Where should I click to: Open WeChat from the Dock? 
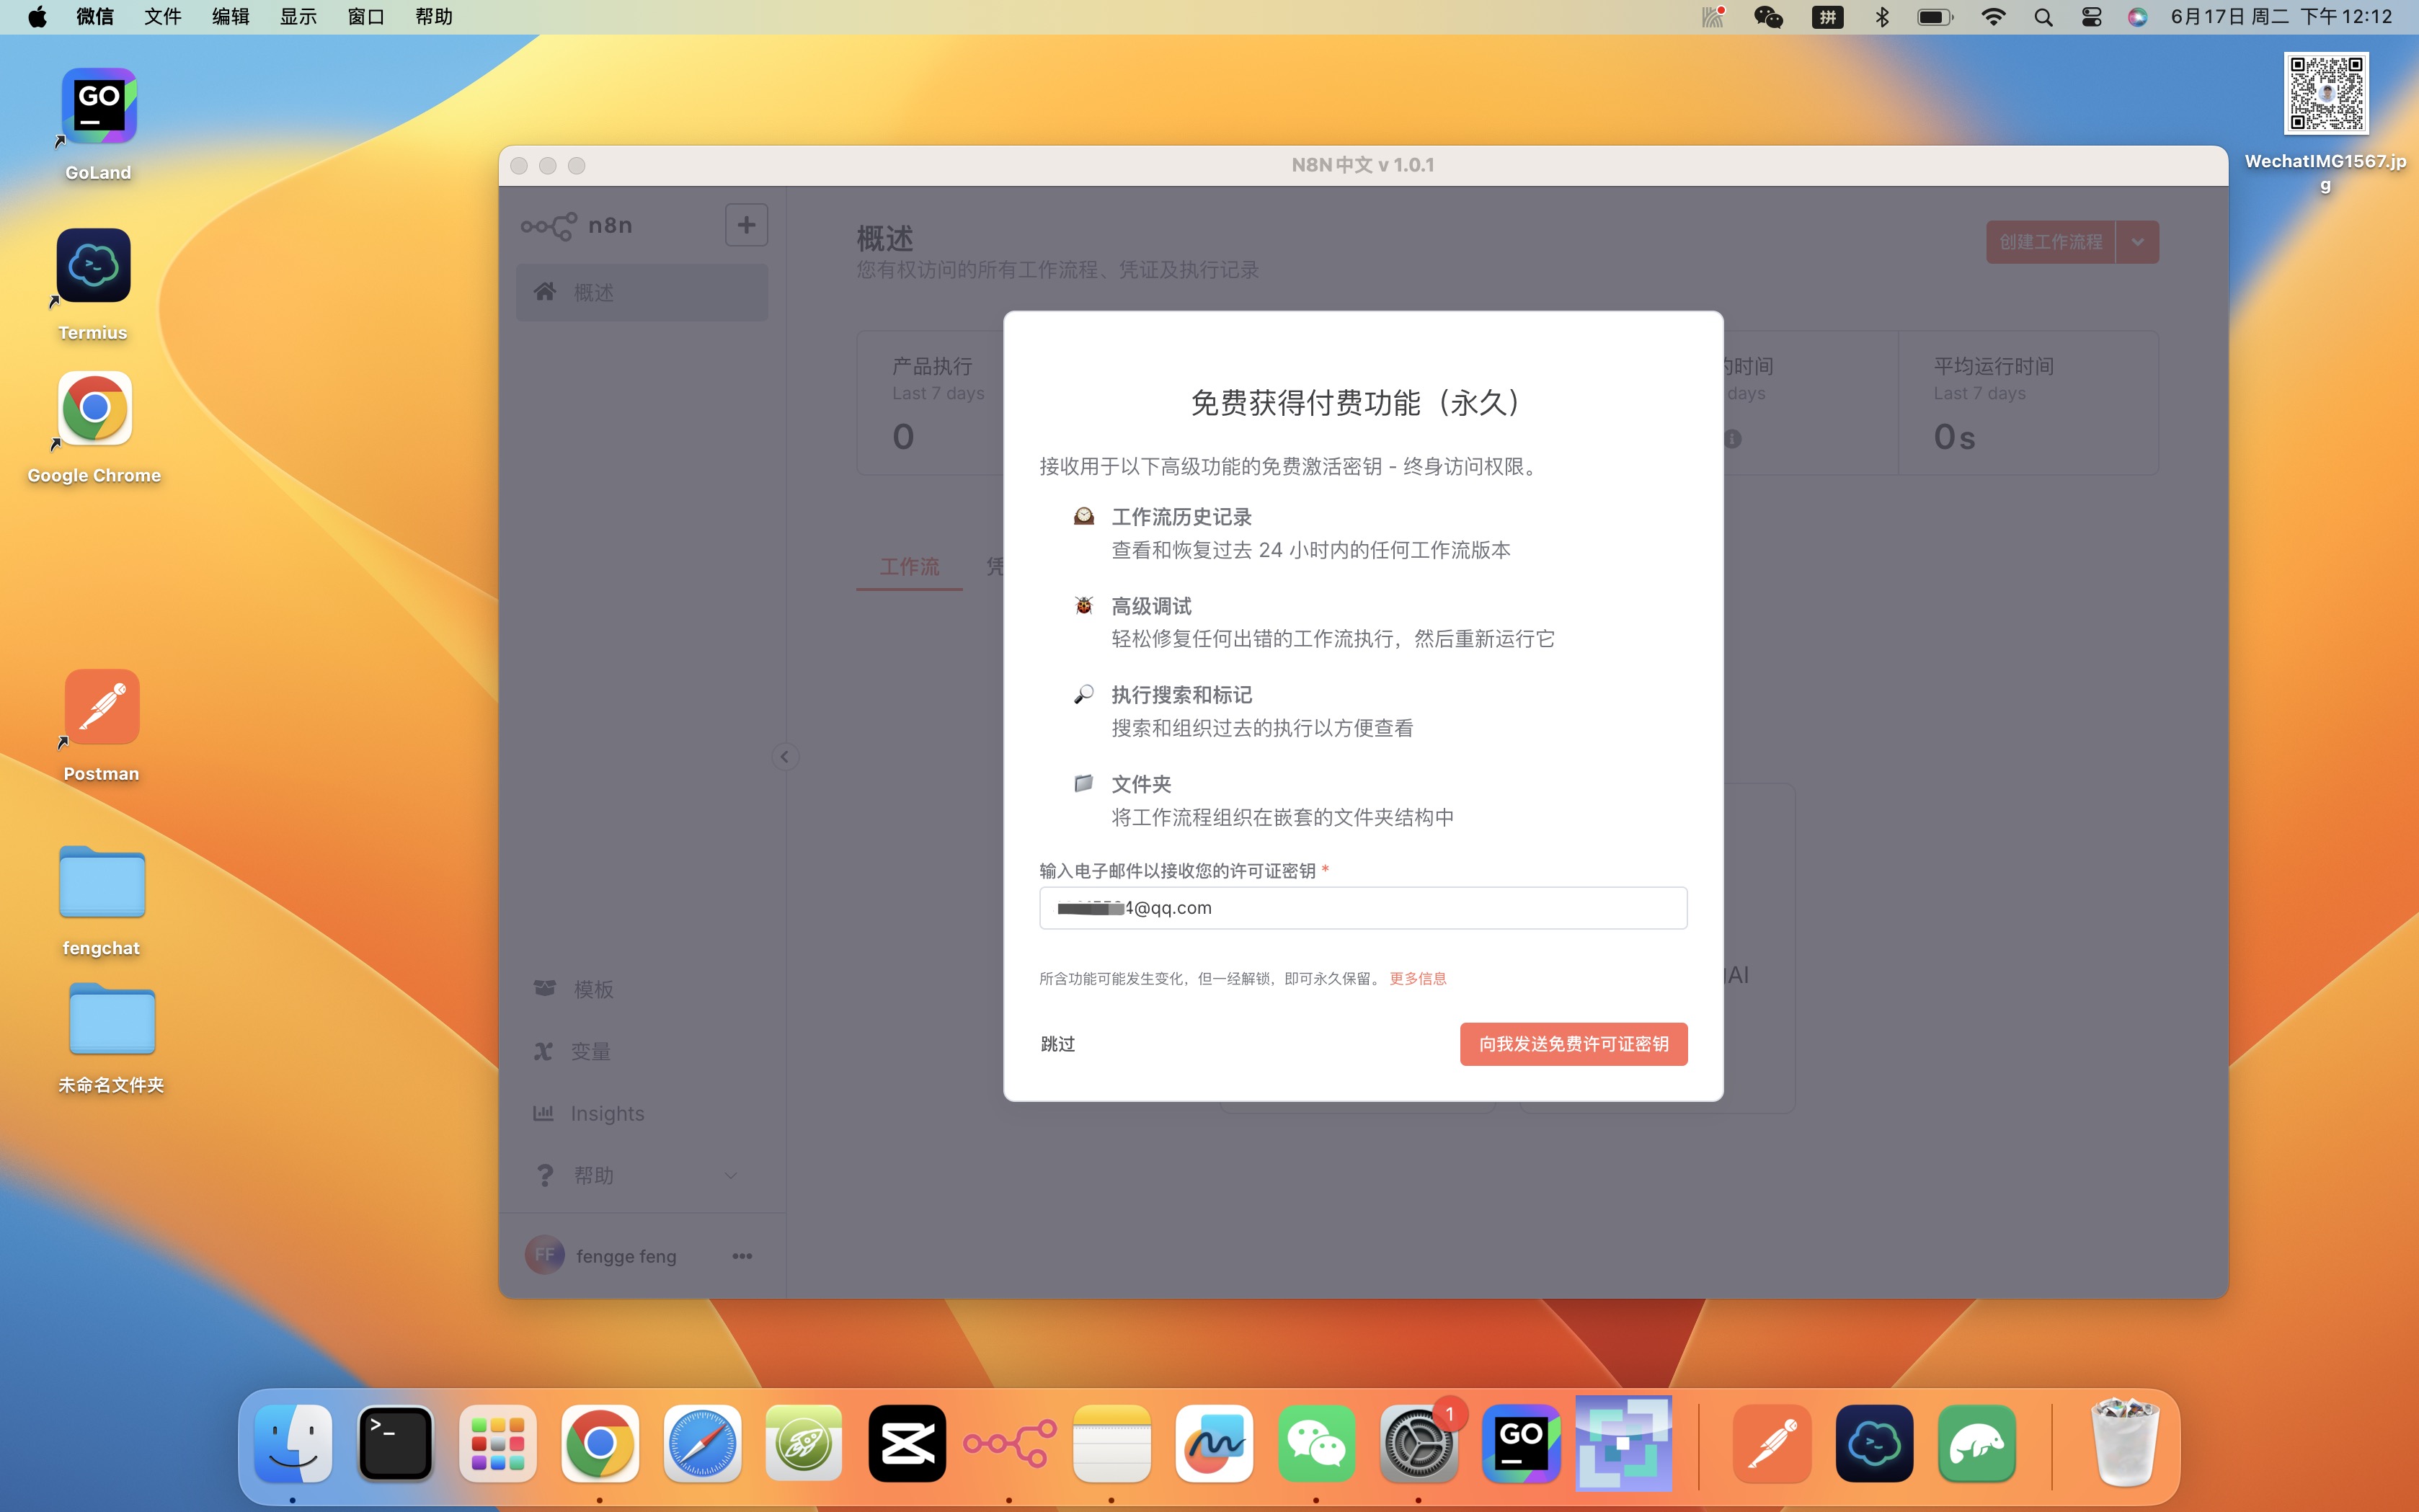[x=1316, y=1443]
